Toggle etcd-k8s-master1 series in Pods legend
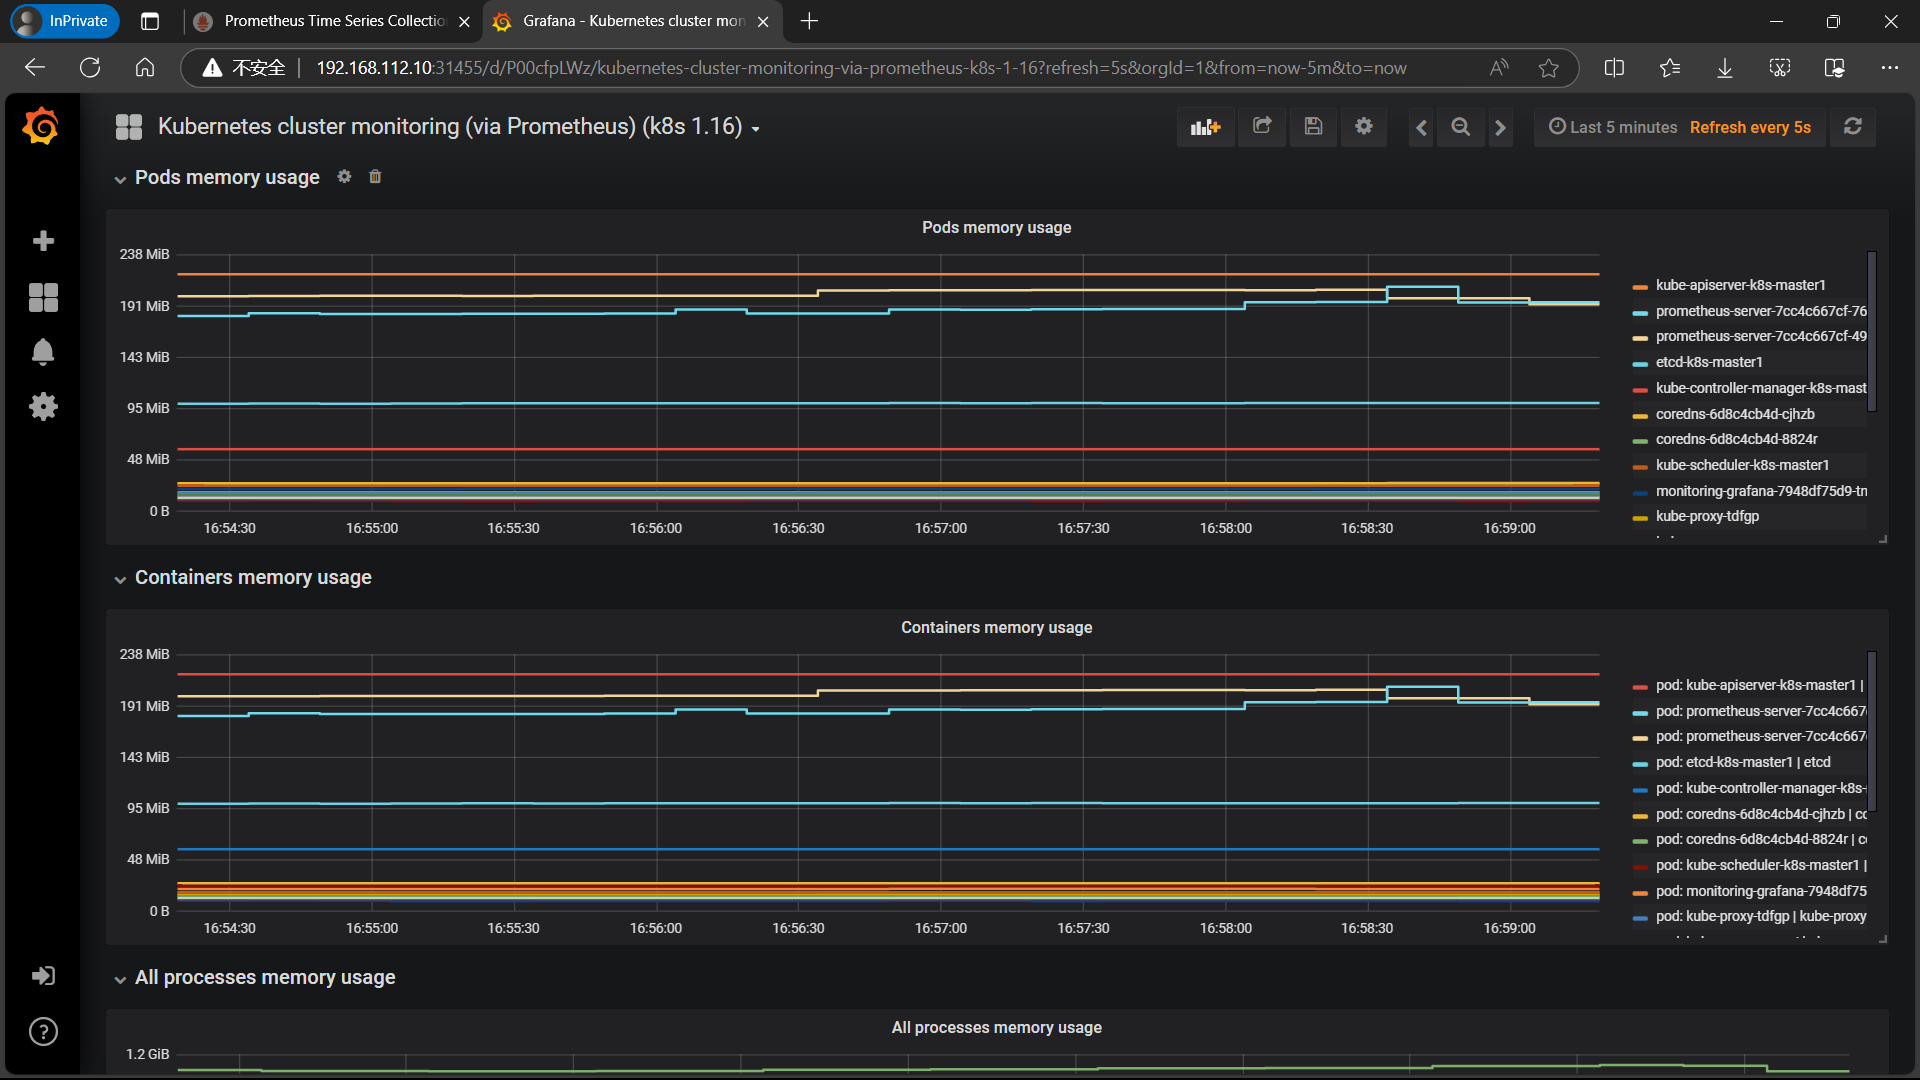The image size is (1920, 1080). [x=1708, y=362]
